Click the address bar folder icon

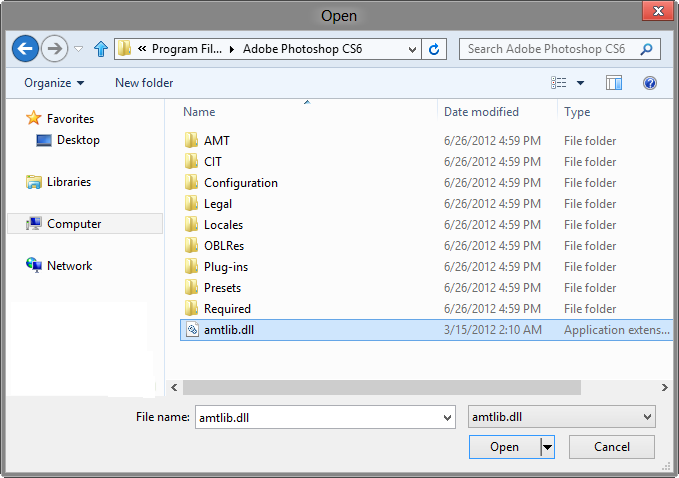click(125, 48)
